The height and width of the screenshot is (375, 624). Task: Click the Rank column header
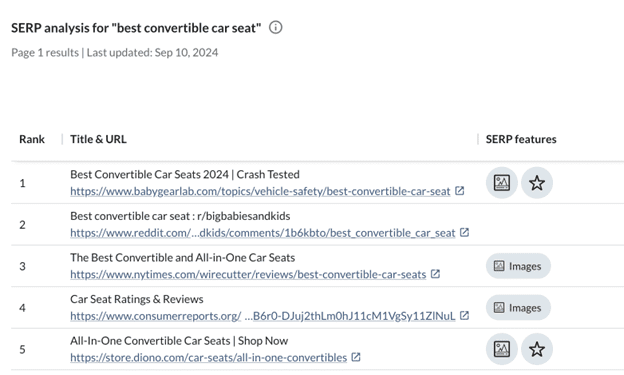click(x=32, y=139)
